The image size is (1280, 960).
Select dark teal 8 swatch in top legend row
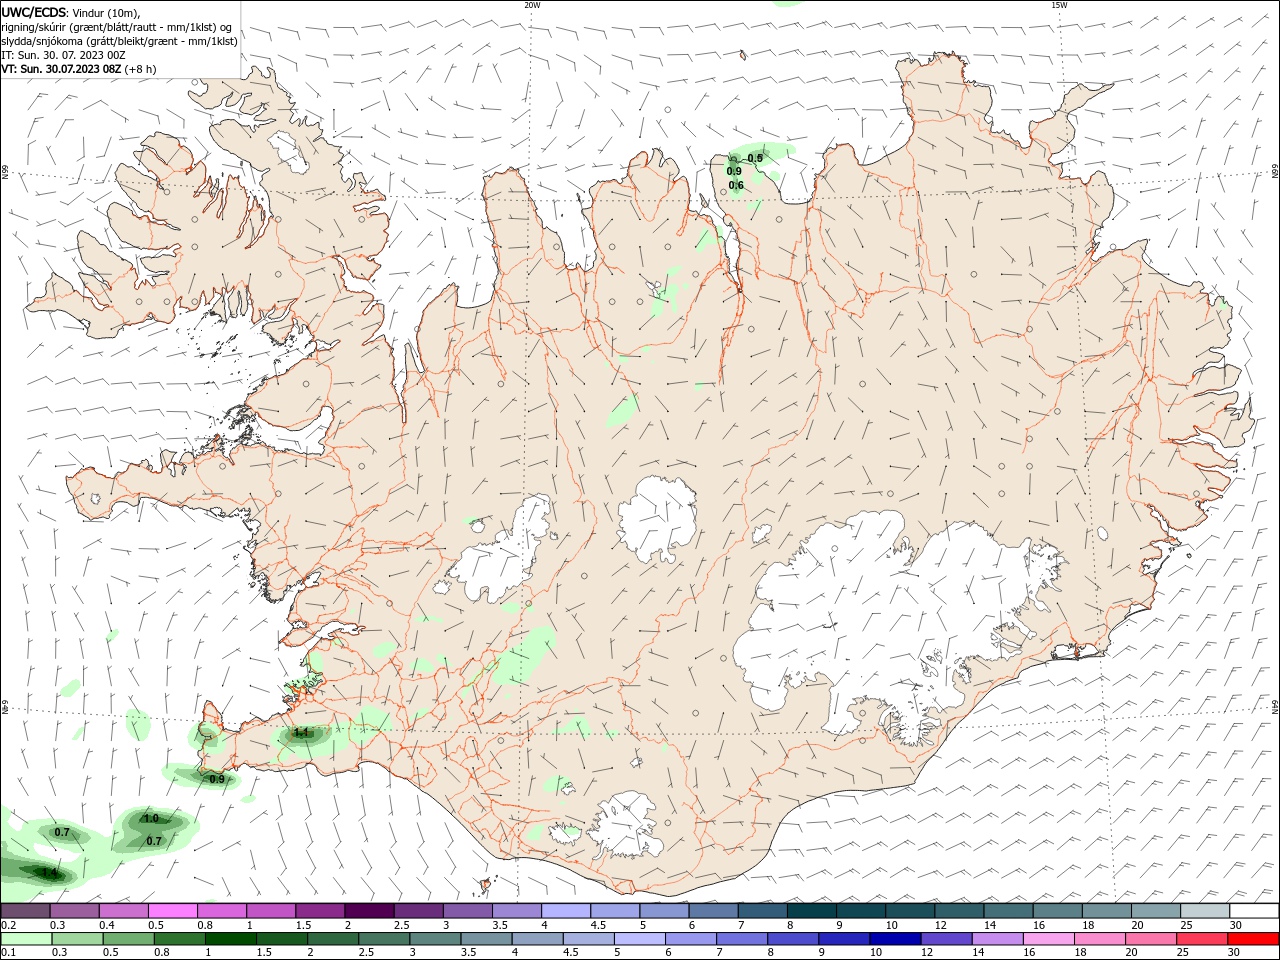tap(811, 911)
